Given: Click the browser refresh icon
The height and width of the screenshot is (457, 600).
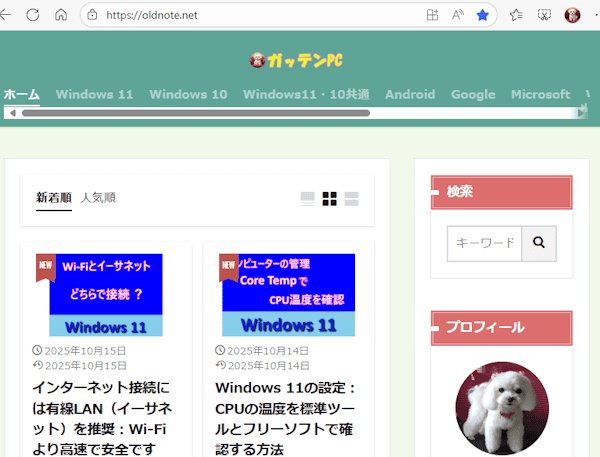Looking at the screenshot, I should pos(33,15).
